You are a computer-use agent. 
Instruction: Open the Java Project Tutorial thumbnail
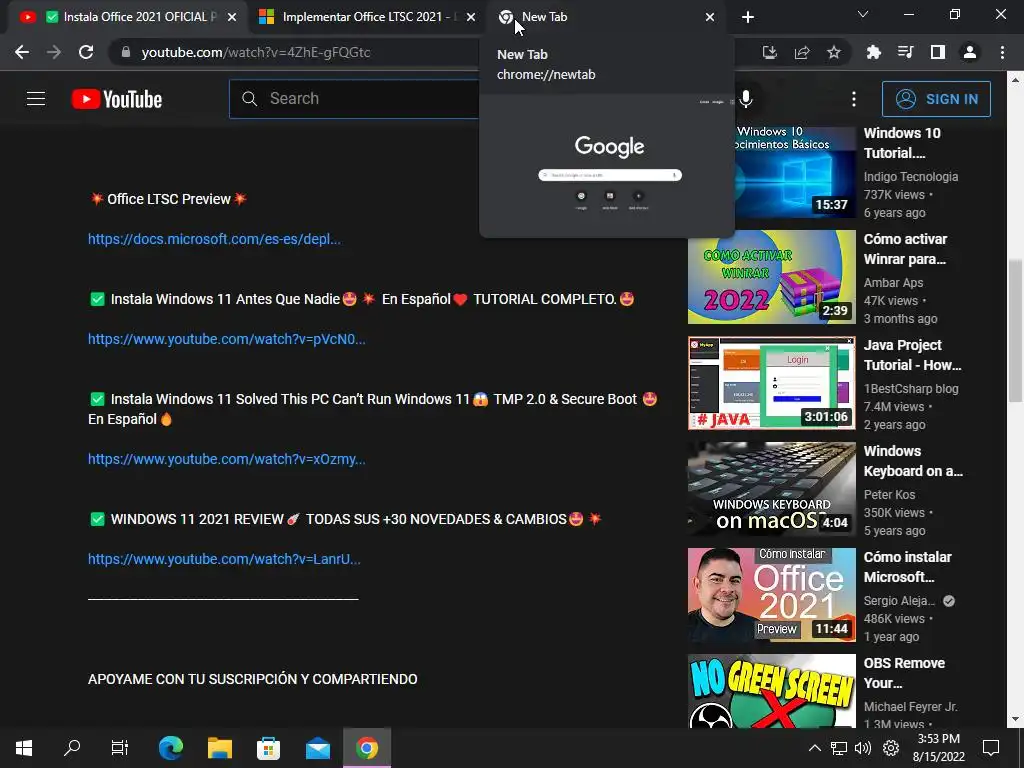click(x=771, y=383)
